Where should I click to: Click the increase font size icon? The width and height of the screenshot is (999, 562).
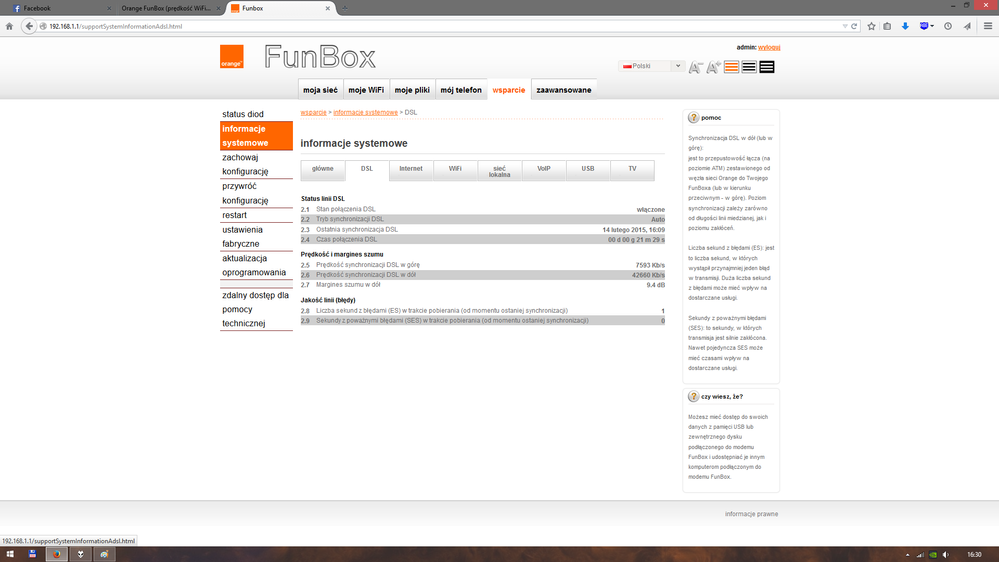point(713,67)
